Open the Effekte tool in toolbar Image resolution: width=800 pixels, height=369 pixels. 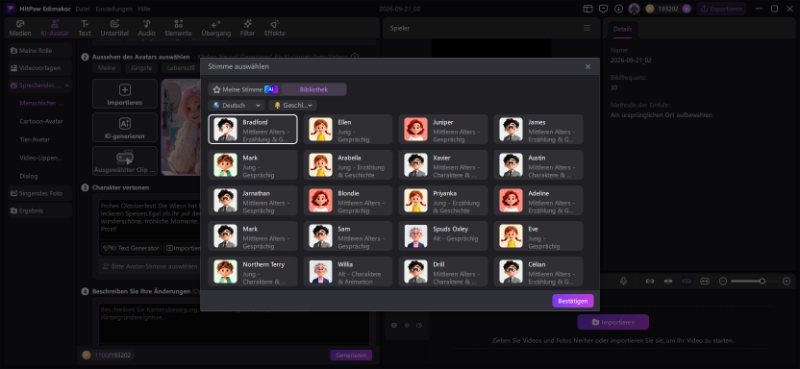pos(274,28)
